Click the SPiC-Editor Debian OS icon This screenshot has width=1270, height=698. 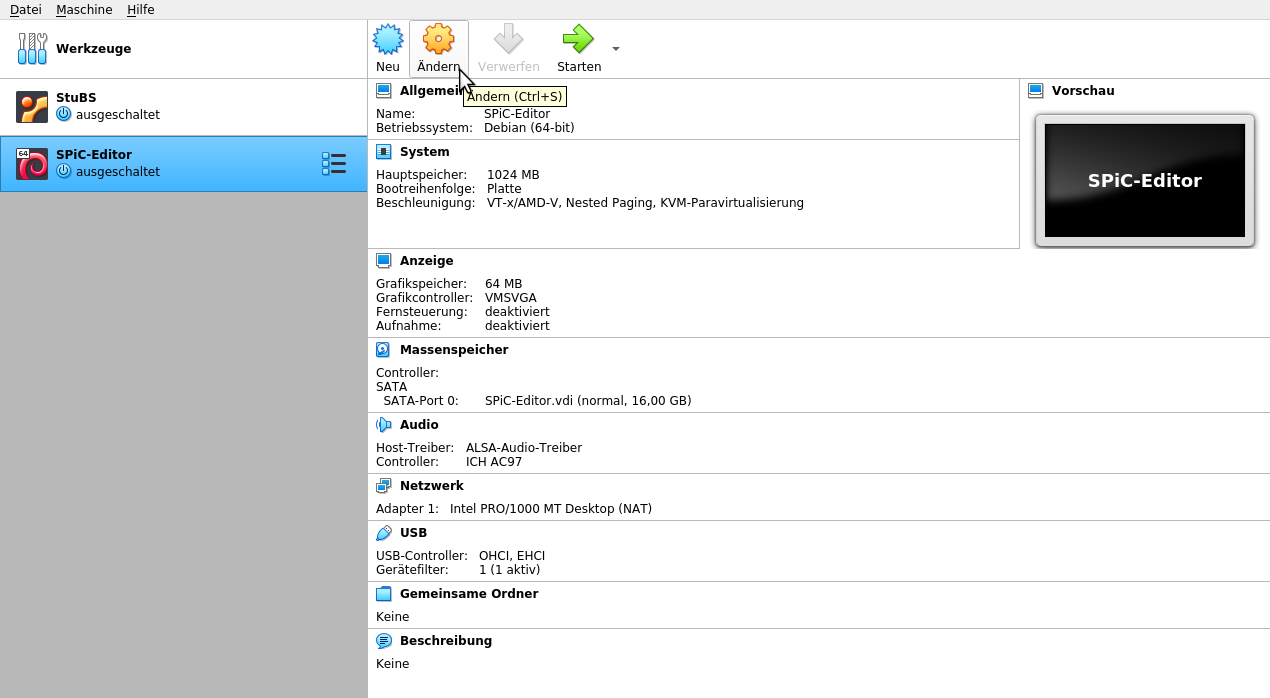pos(32,164)
